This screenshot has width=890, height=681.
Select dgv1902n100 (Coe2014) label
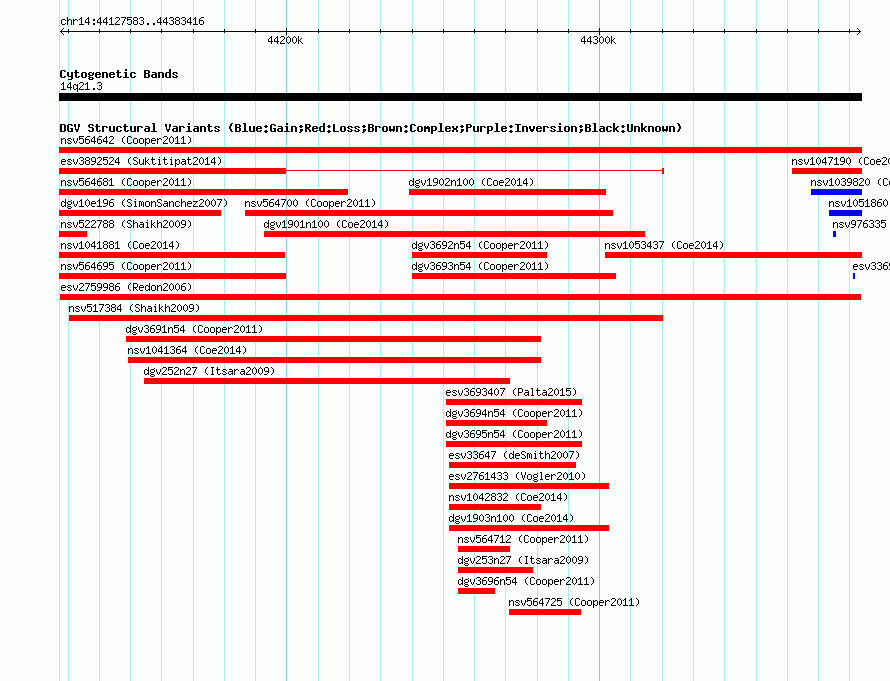click(x=472, y=182)
